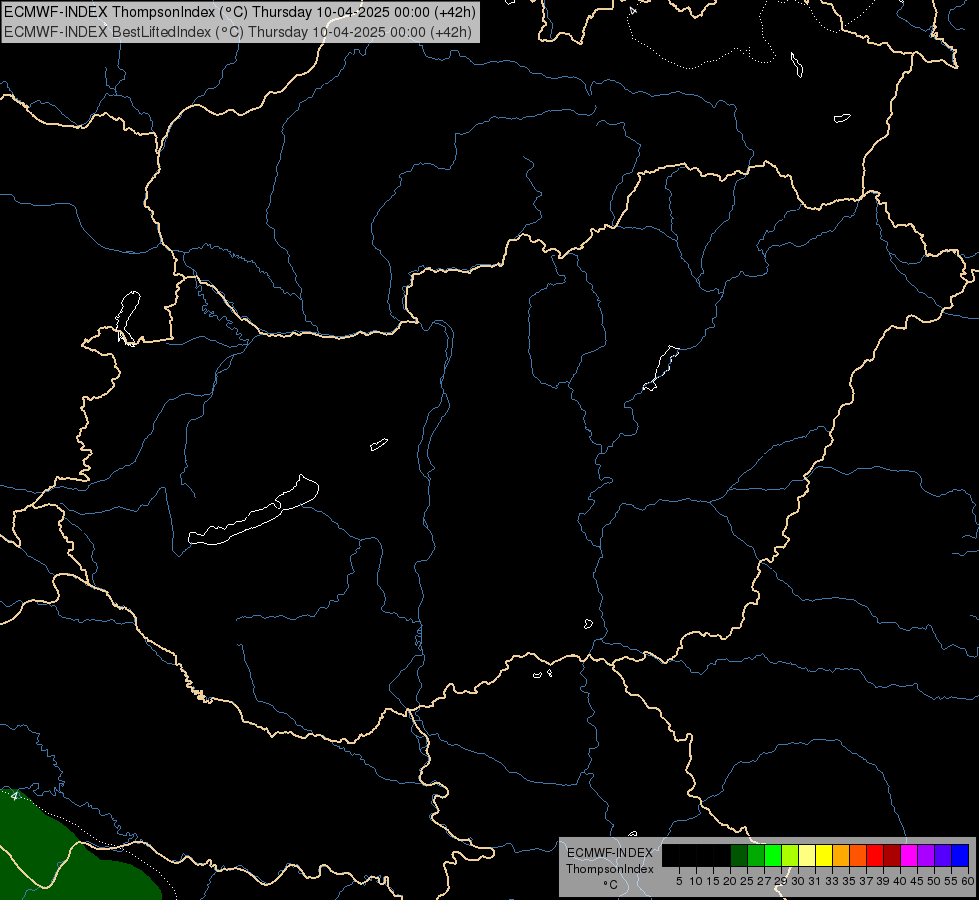This screenshot has width=979, height=900.
Task: Click the legend tick label 50
Action: [935, 881]
